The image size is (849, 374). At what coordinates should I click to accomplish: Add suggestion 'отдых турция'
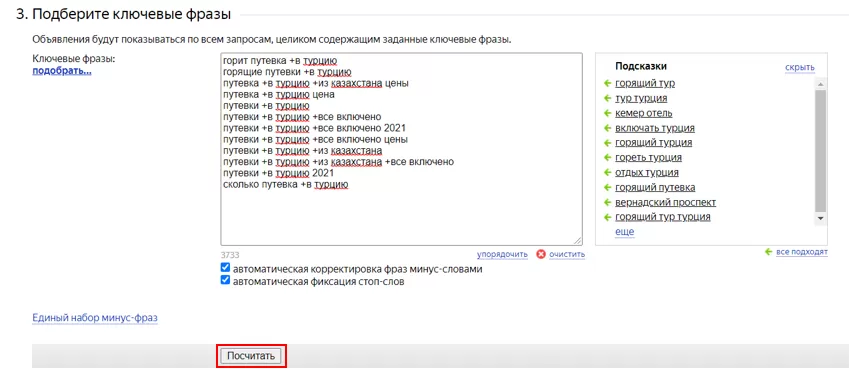click(646, 173)
